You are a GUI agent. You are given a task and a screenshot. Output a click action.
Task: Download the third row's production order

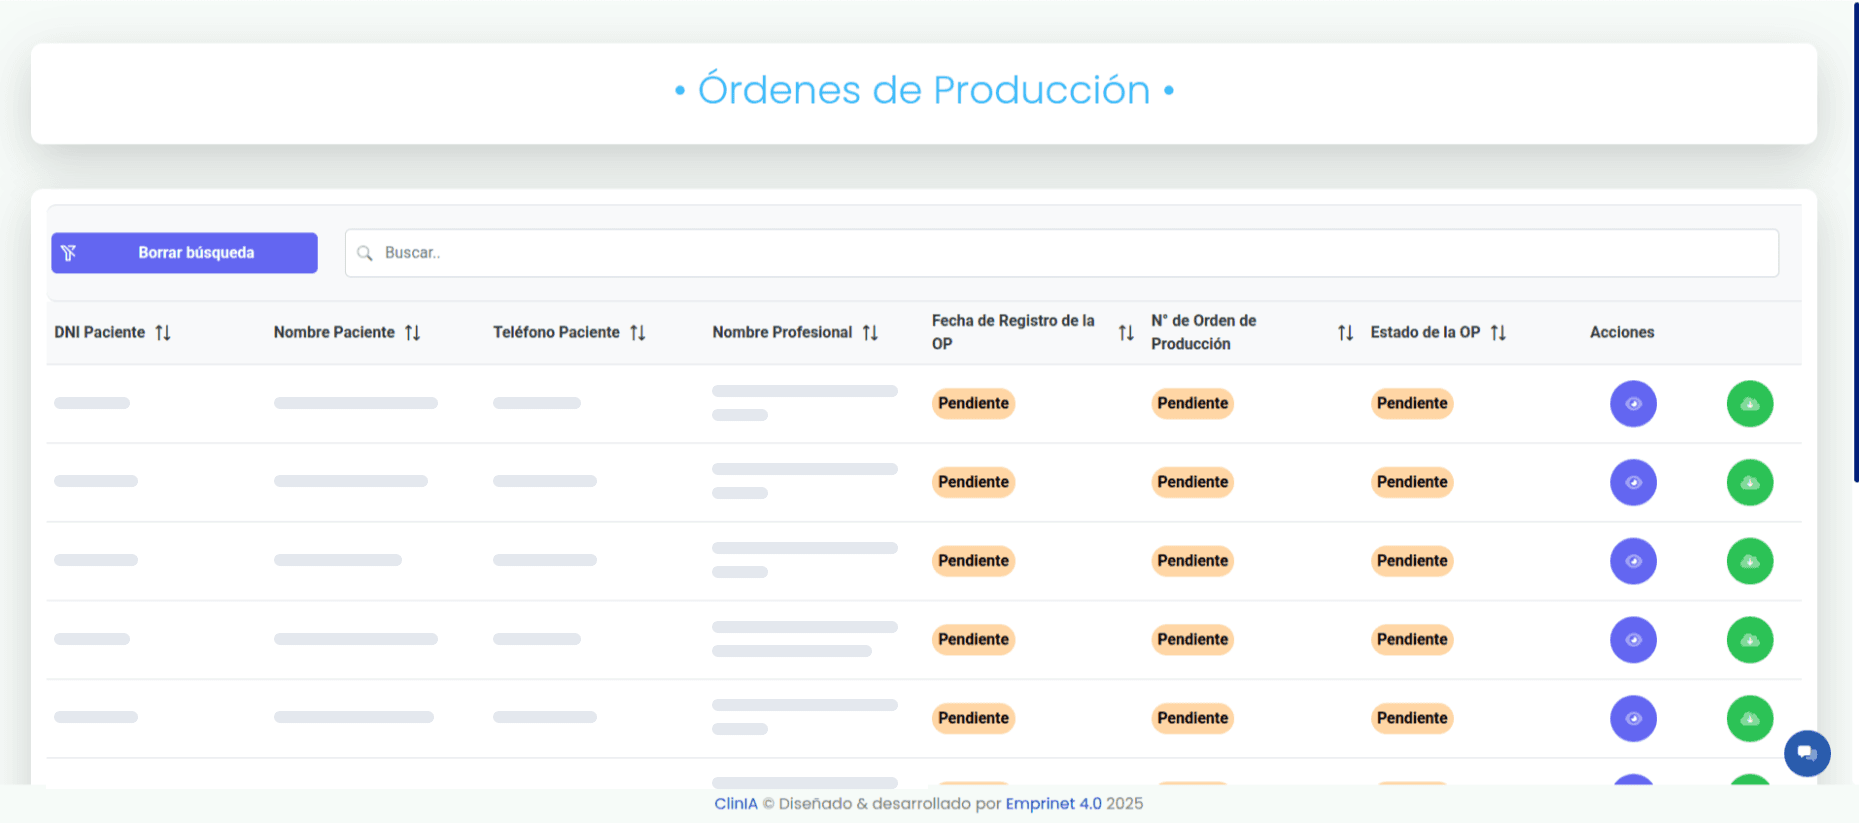coord(1750,561)
